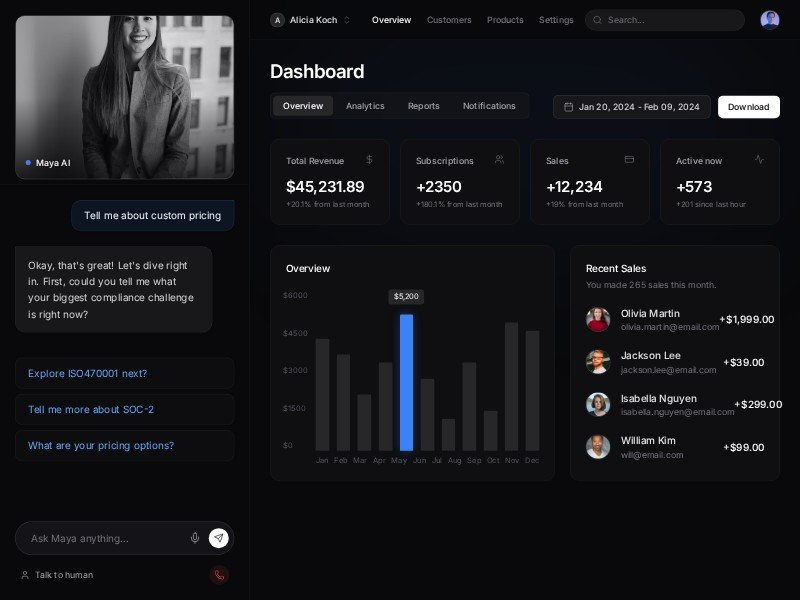Viewport: 800px width, 600px height.
Task: Open the user profile avatar at top right
Action: [x=769, y=20]
